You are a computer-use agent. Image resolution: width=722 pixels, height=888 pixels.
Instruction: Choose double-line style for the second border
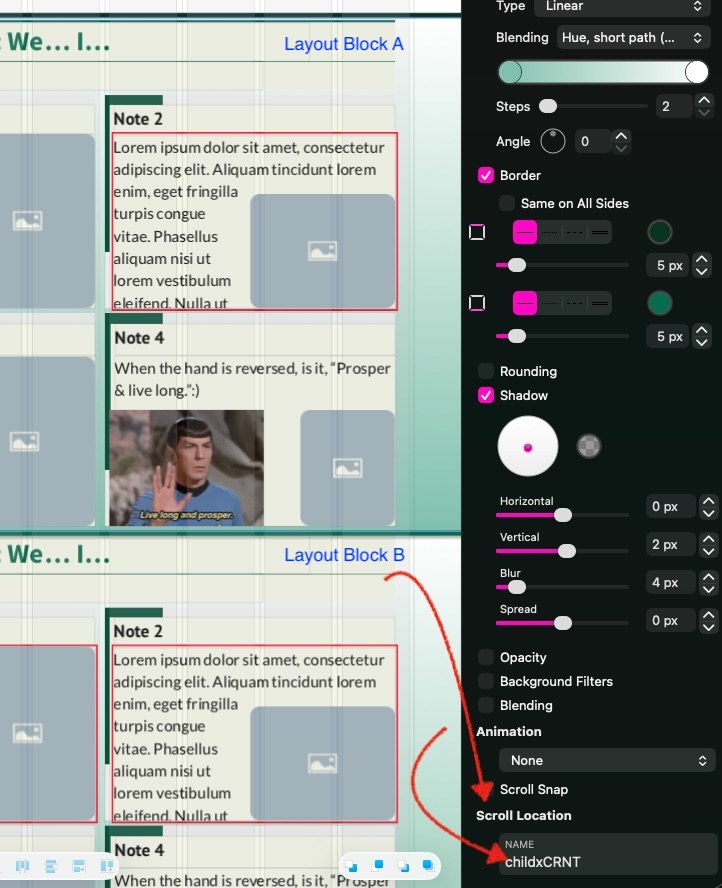click(x=599, y=303)
